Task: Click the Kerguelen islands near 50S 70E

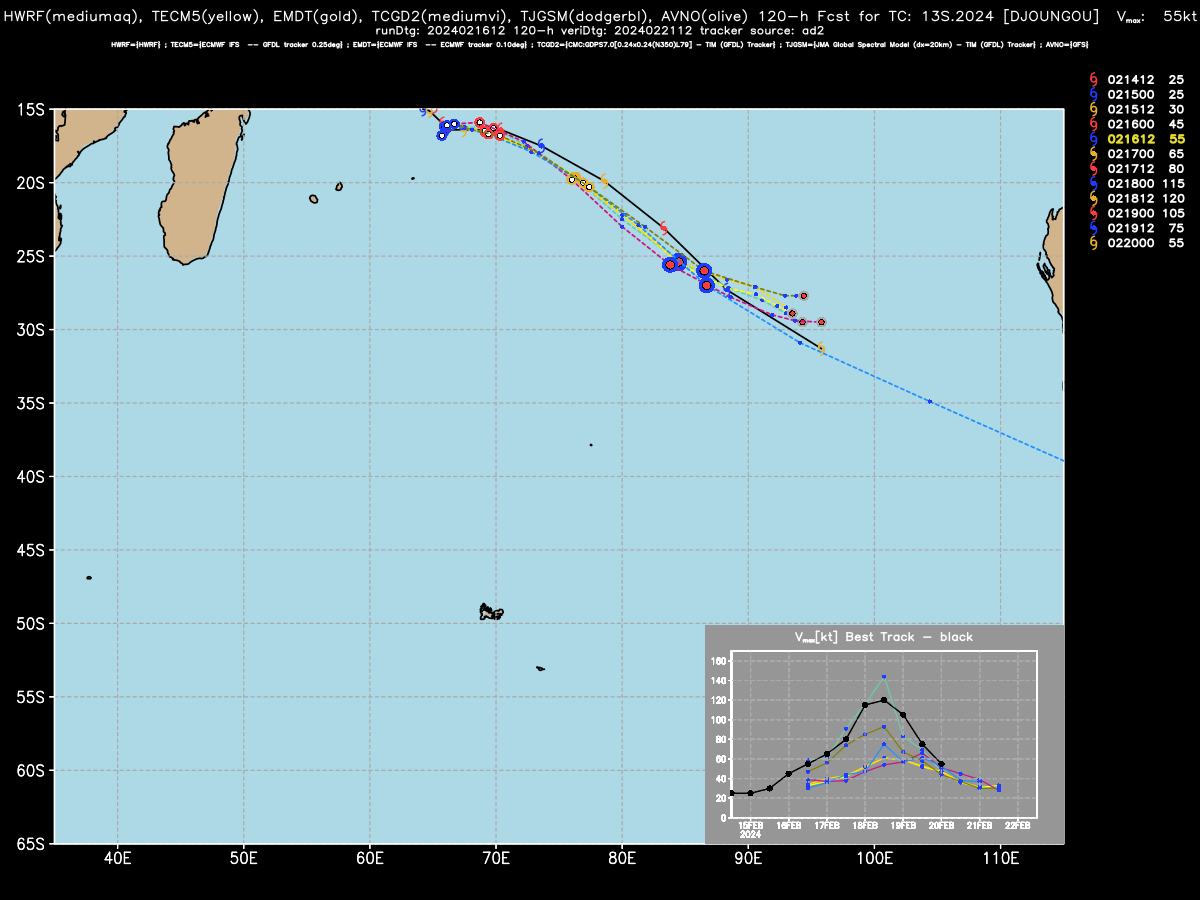Action: (490, 611)
